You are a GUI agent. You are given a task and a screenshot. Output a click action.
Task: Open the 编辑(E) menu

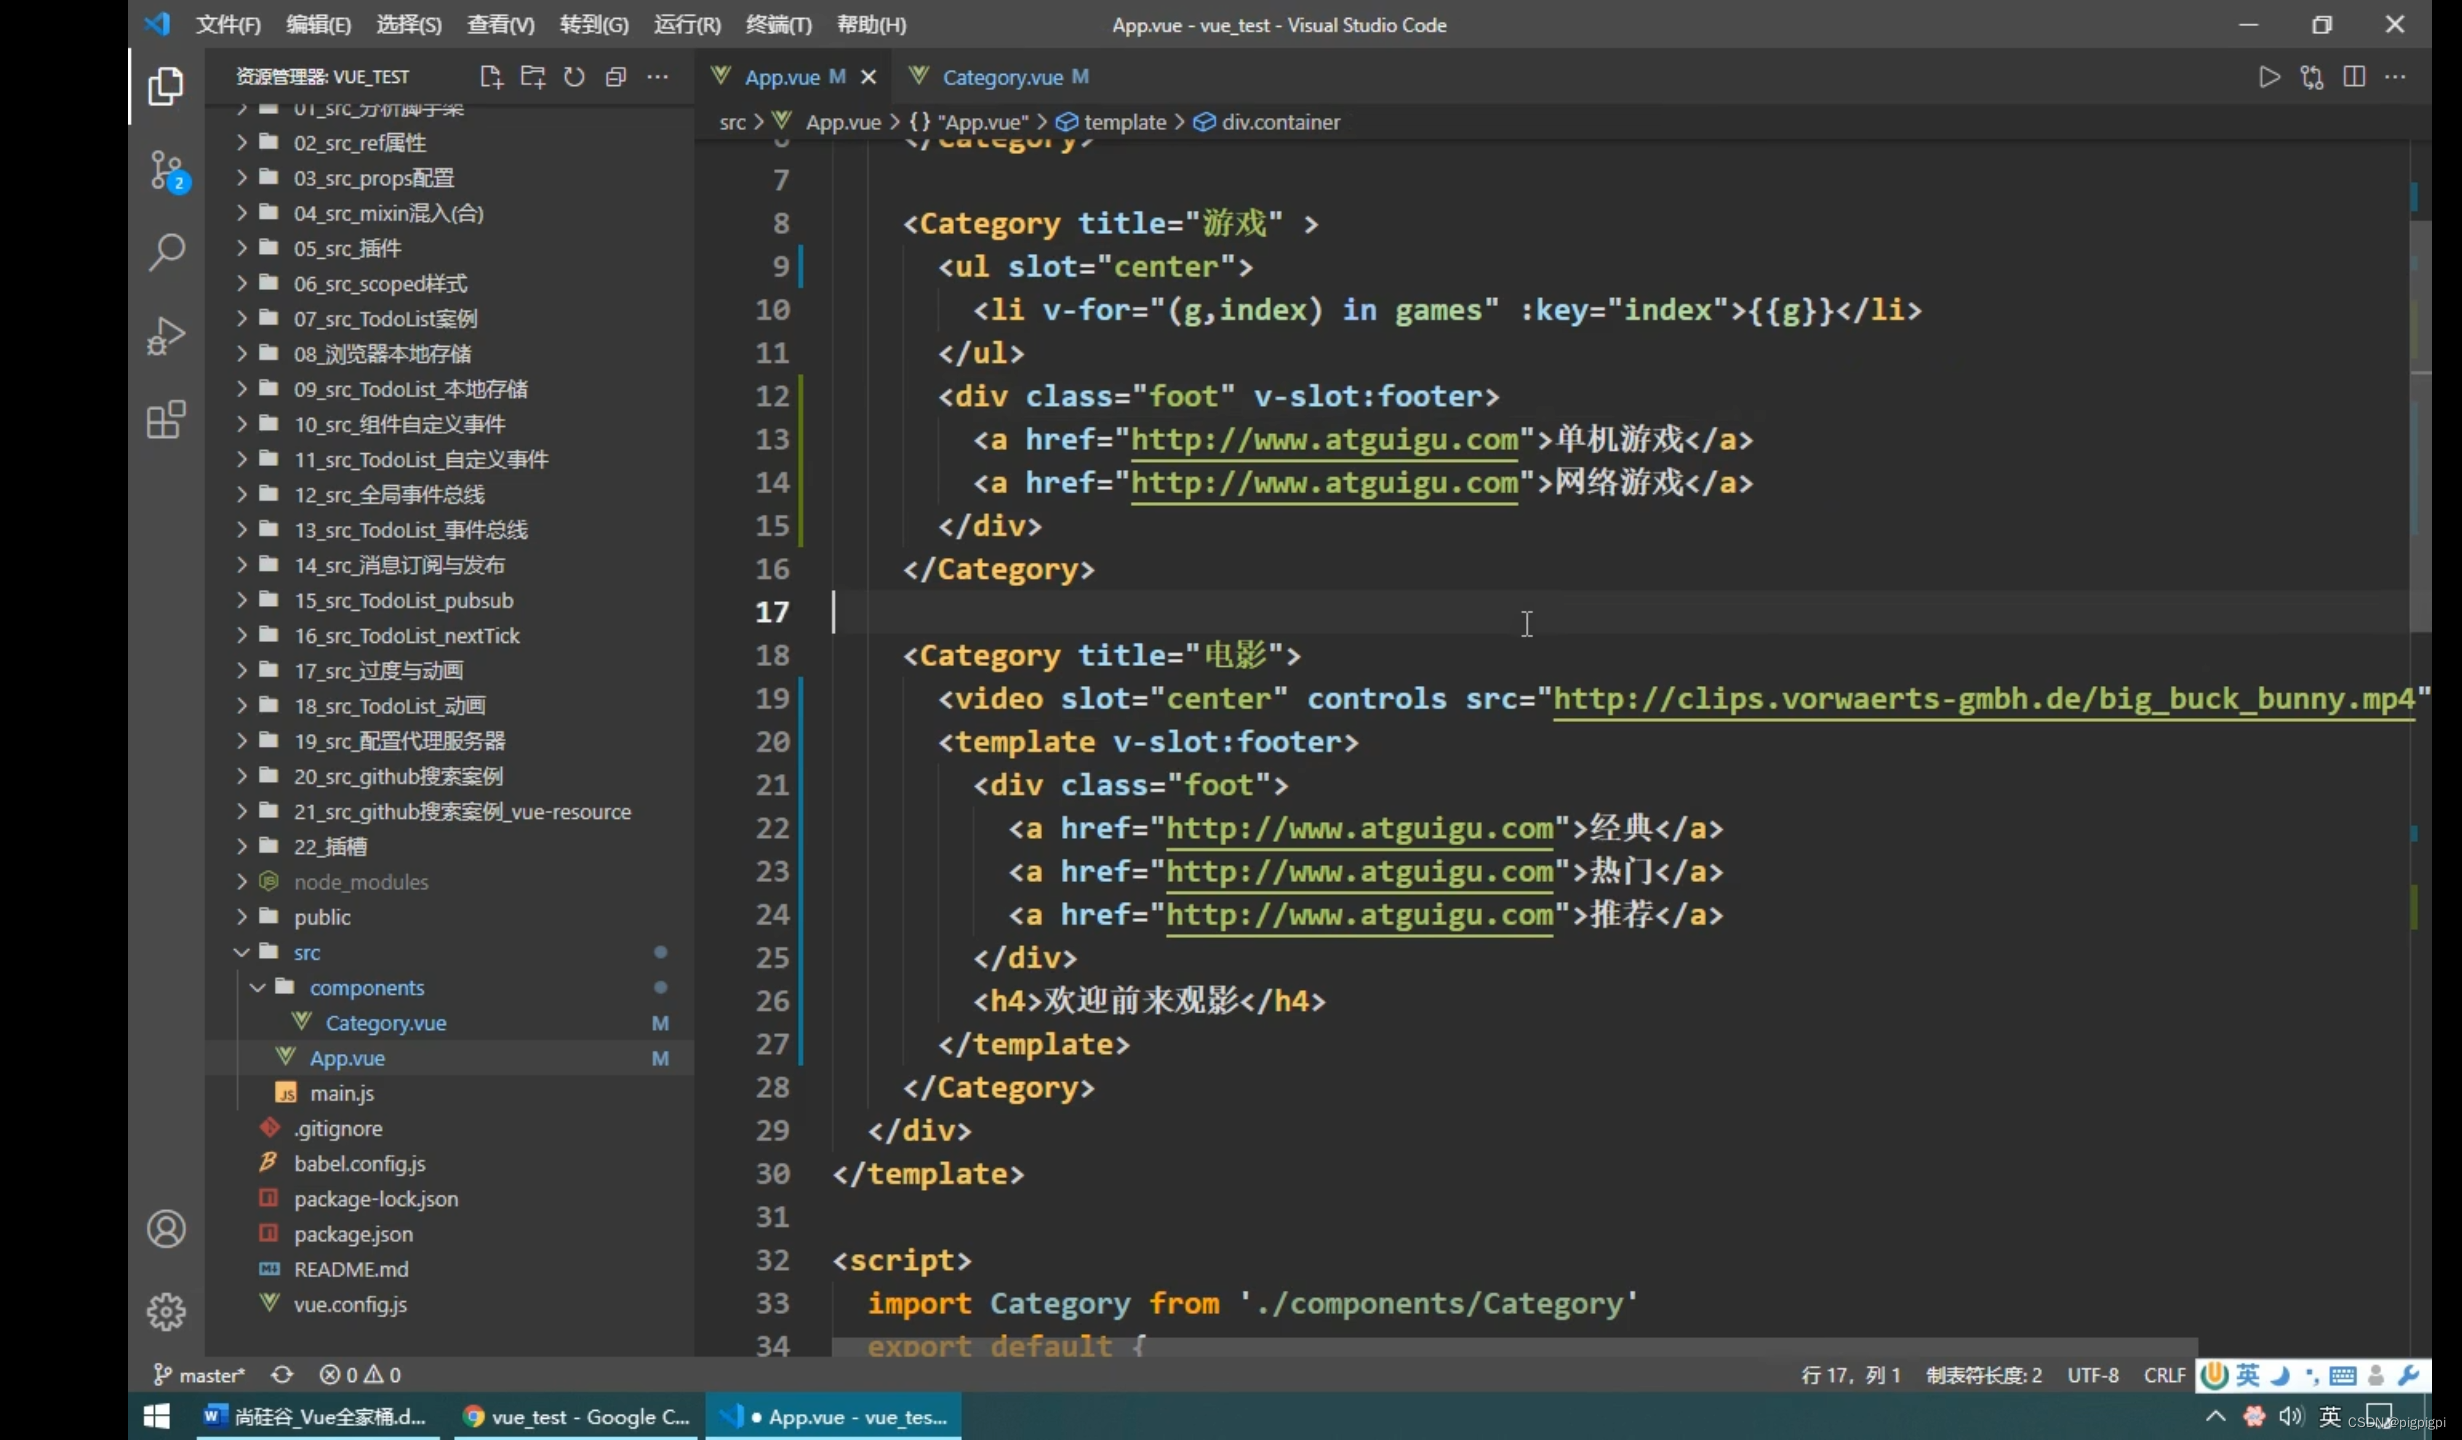319,24
